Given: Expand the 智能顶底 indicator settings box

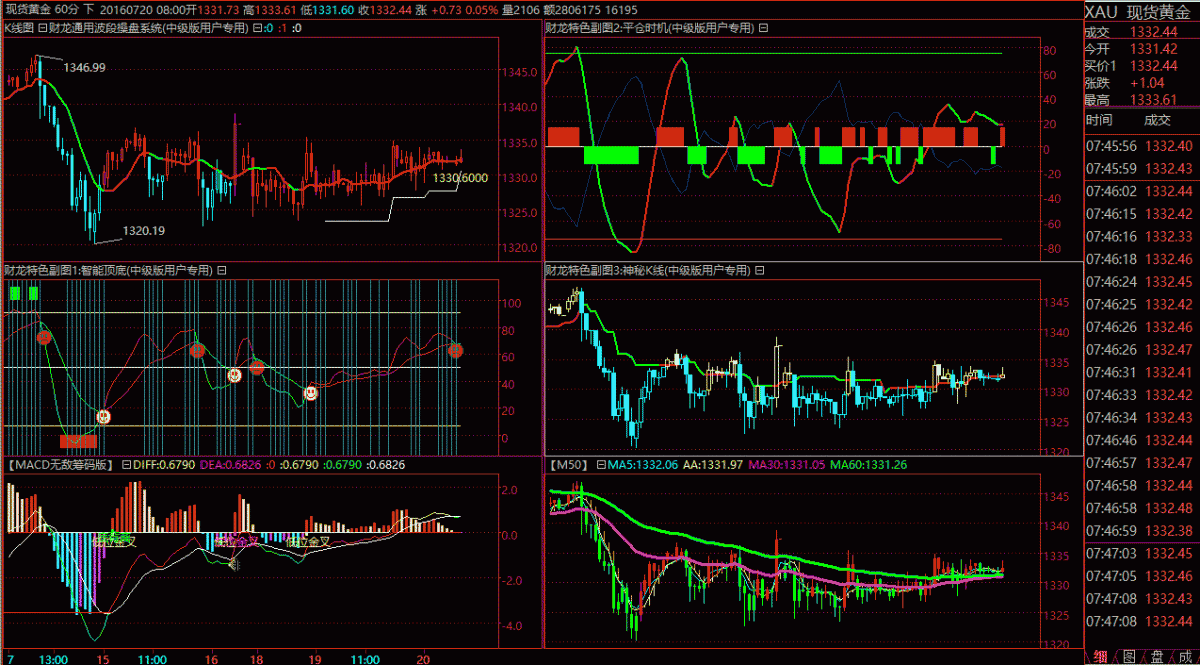Looking at the screenshot, I should [x=222, y=270].
